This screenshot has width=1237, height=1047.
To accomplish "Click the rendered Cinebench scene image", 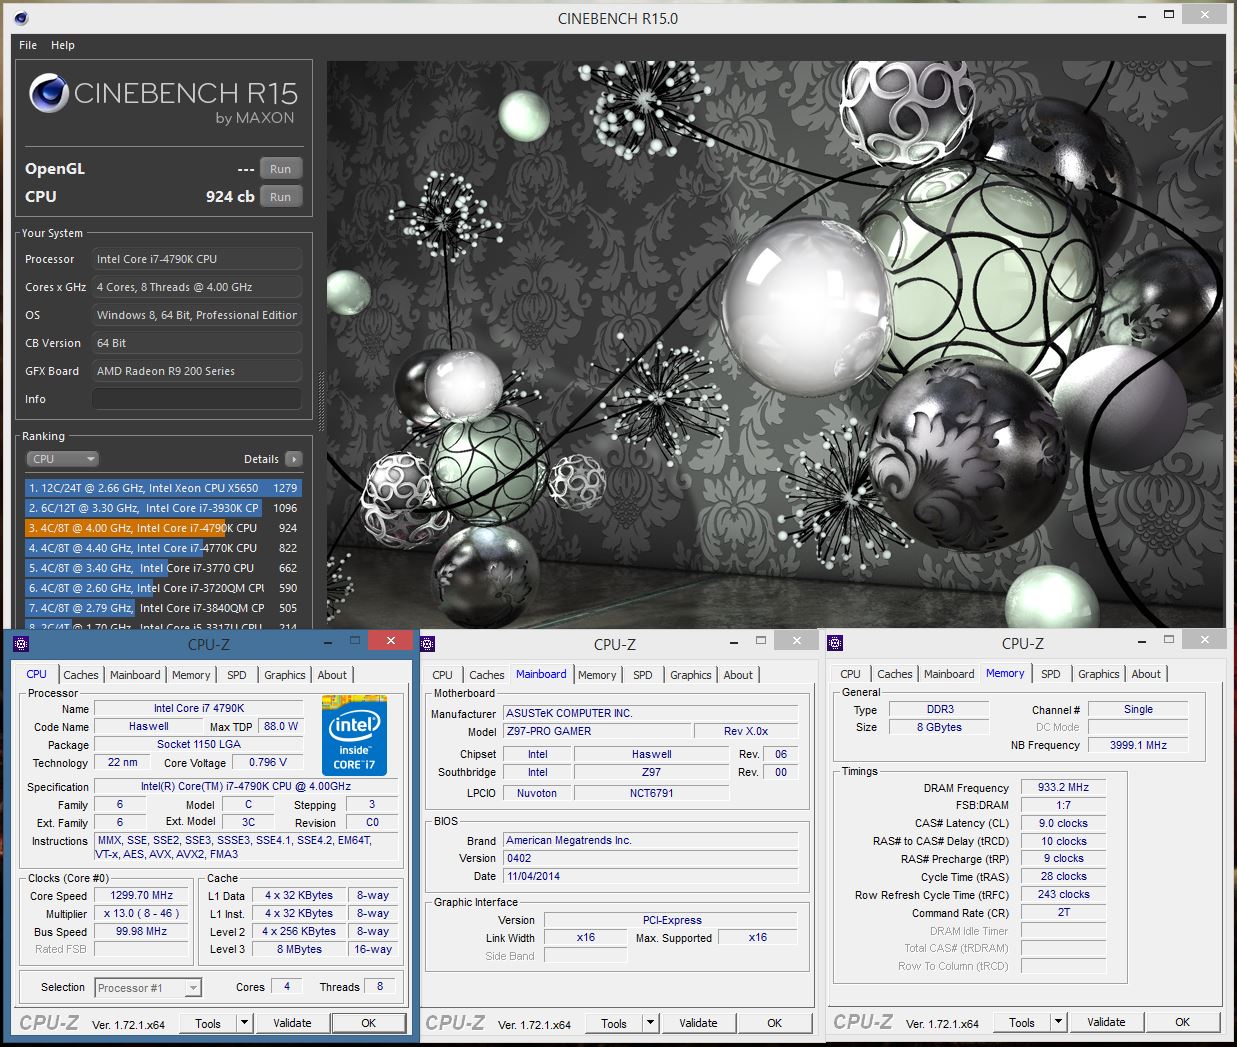I will [775, 344].
